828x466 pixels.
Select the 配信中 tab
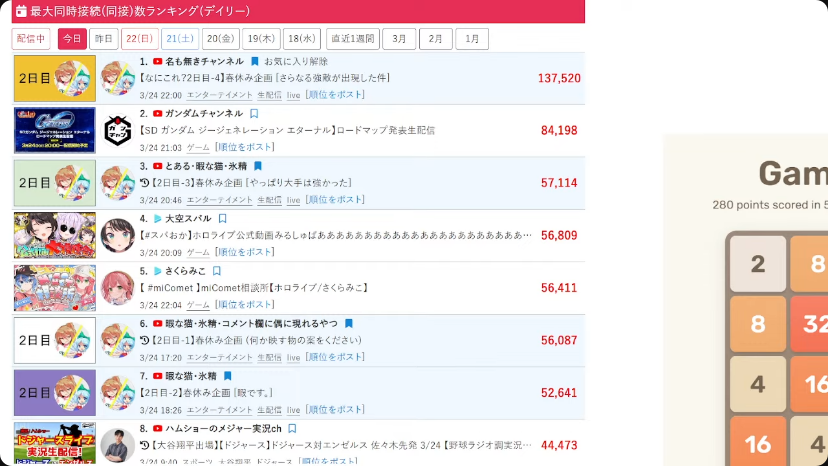tap(31, 39)
